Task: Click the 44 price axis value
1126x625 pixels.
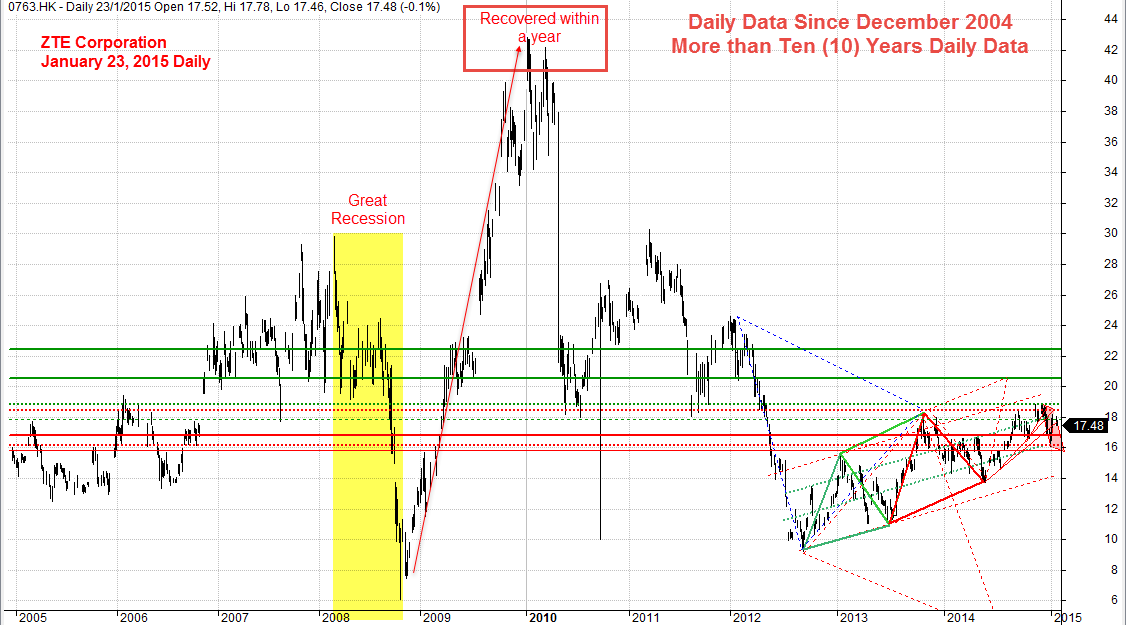Action: tap(1111, 19)
